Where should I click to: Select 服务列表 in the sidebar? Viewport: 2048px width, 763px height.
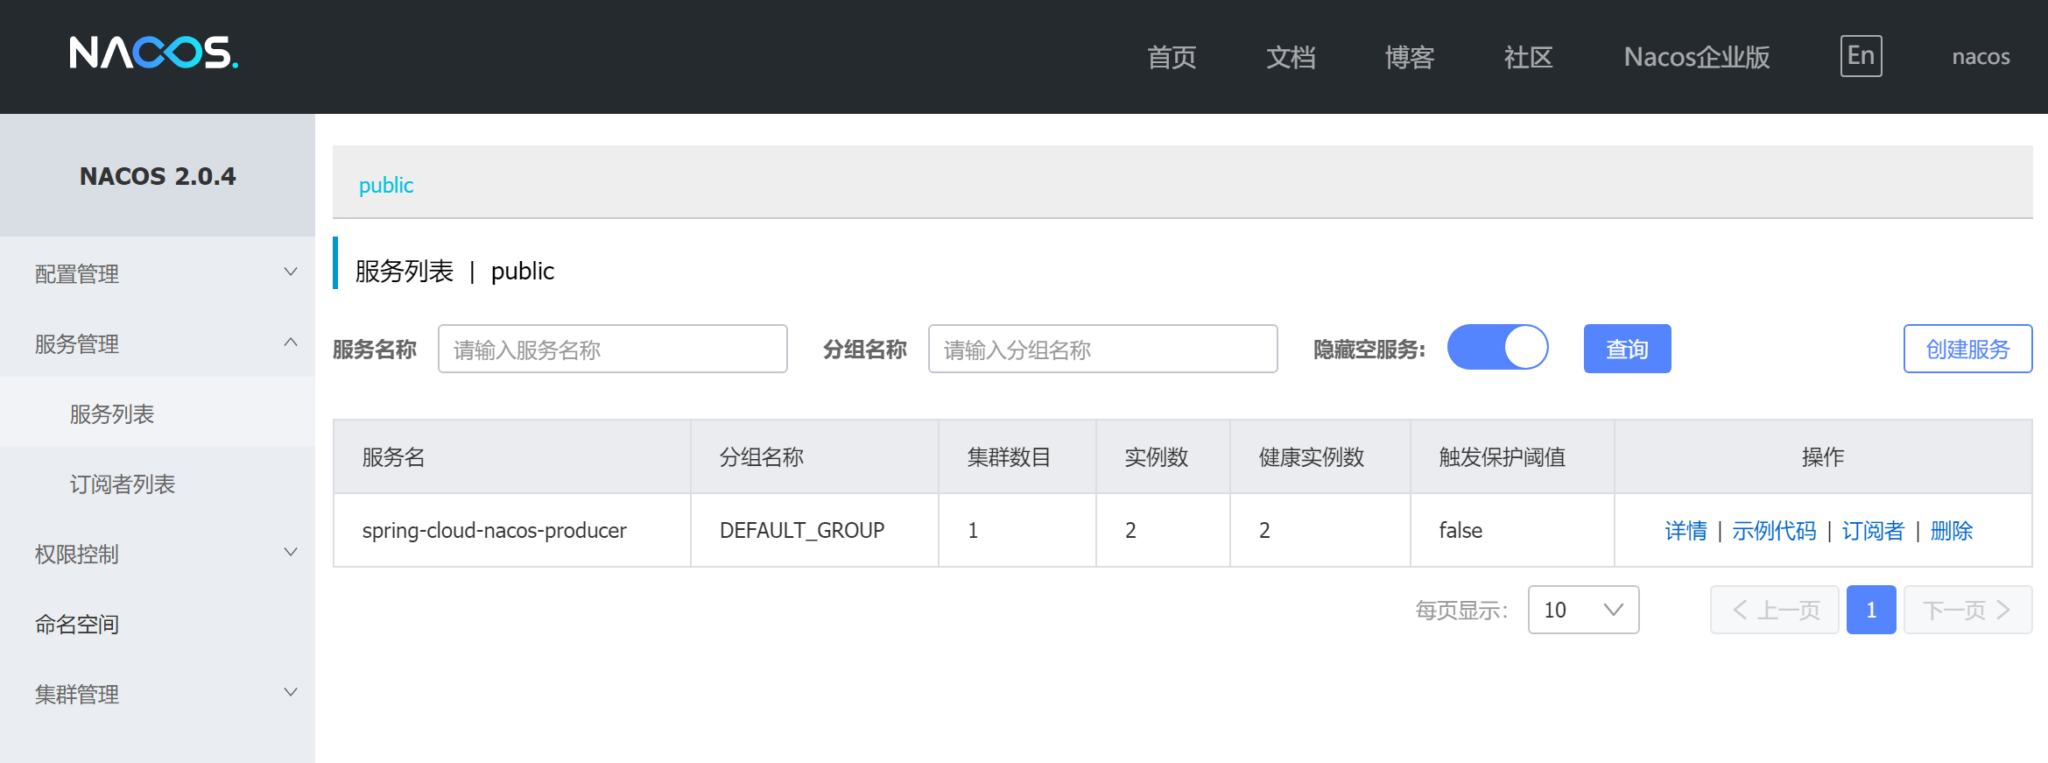click(x=112, y=414)
